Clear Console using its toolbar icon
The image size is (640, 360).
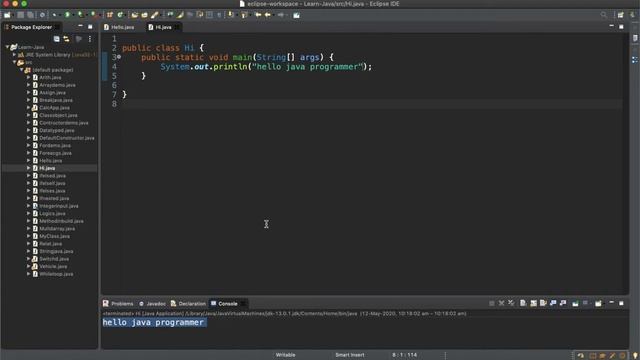coord(523,303)
